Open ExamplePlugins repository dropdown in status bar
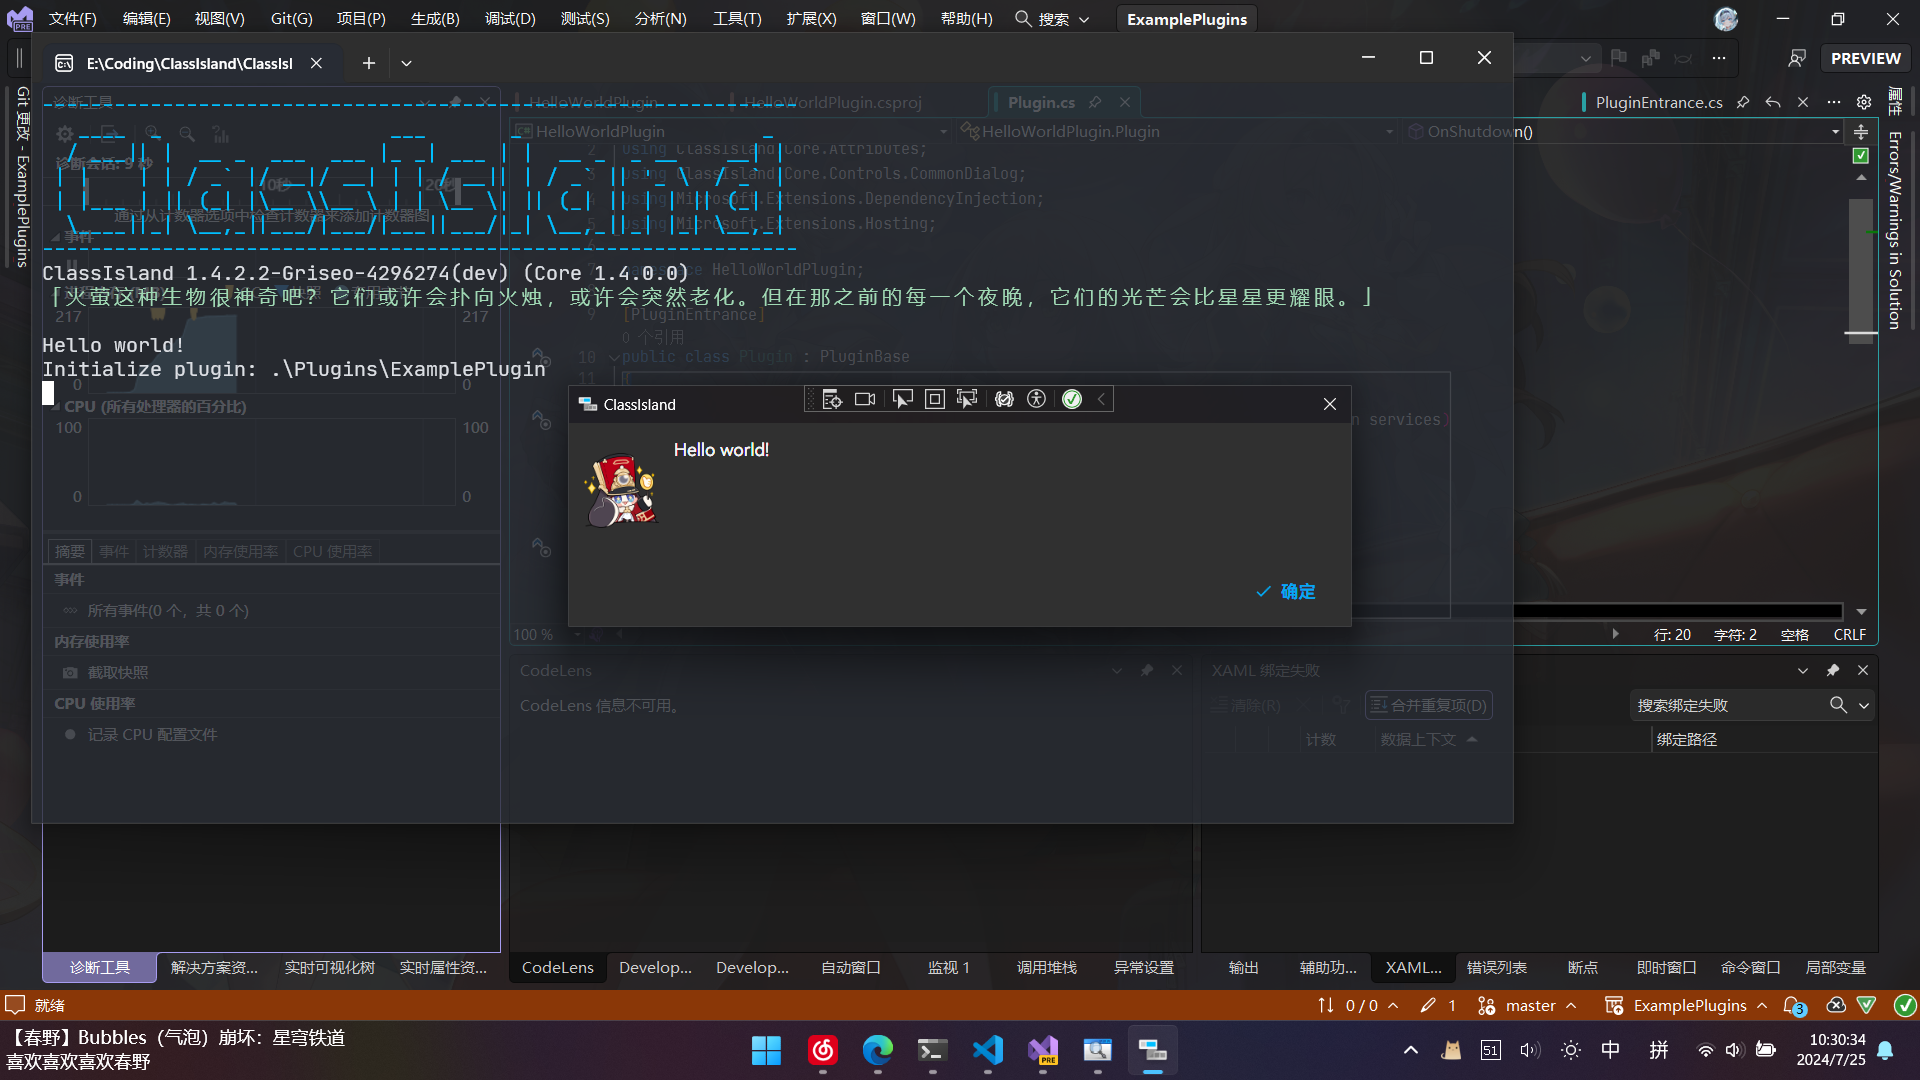1920x1080 pixels. pyautogui.click(x=1689, y=1005)
